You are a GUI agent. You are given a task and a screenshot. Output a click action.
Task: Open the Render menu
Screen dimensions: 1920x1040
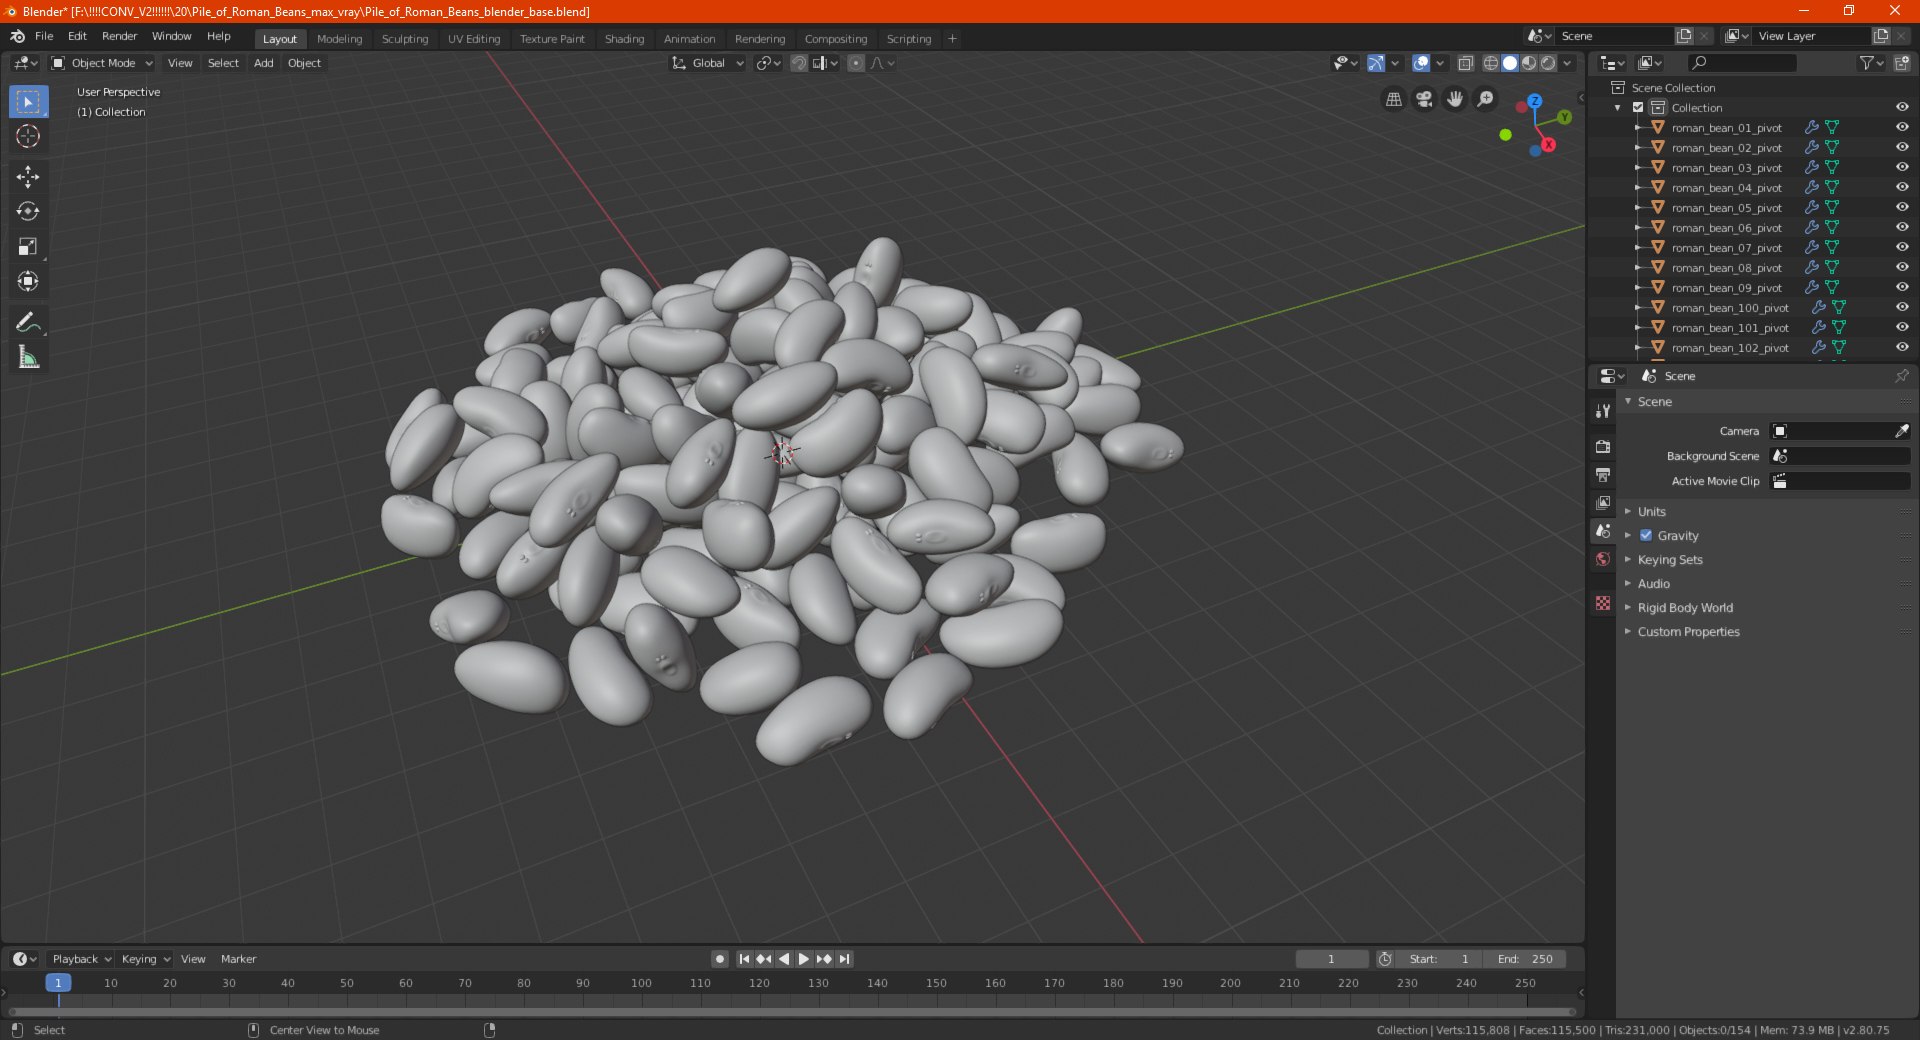pos(119,36)
